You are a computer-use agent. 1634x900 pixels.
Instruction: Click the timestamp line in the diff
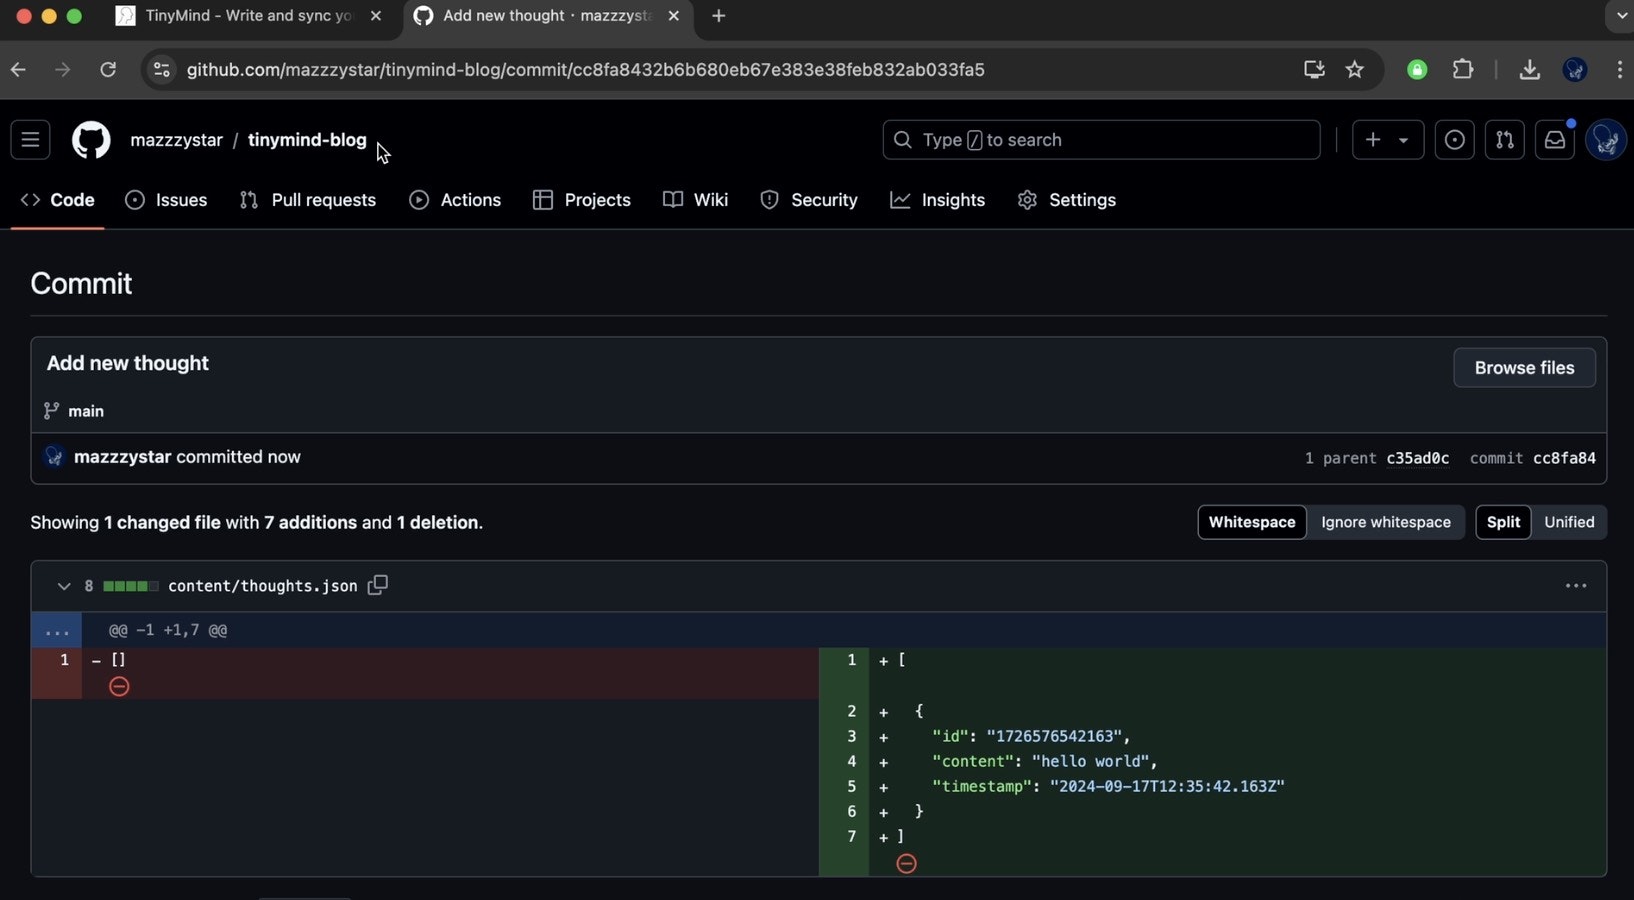(x=1108, y=786)
